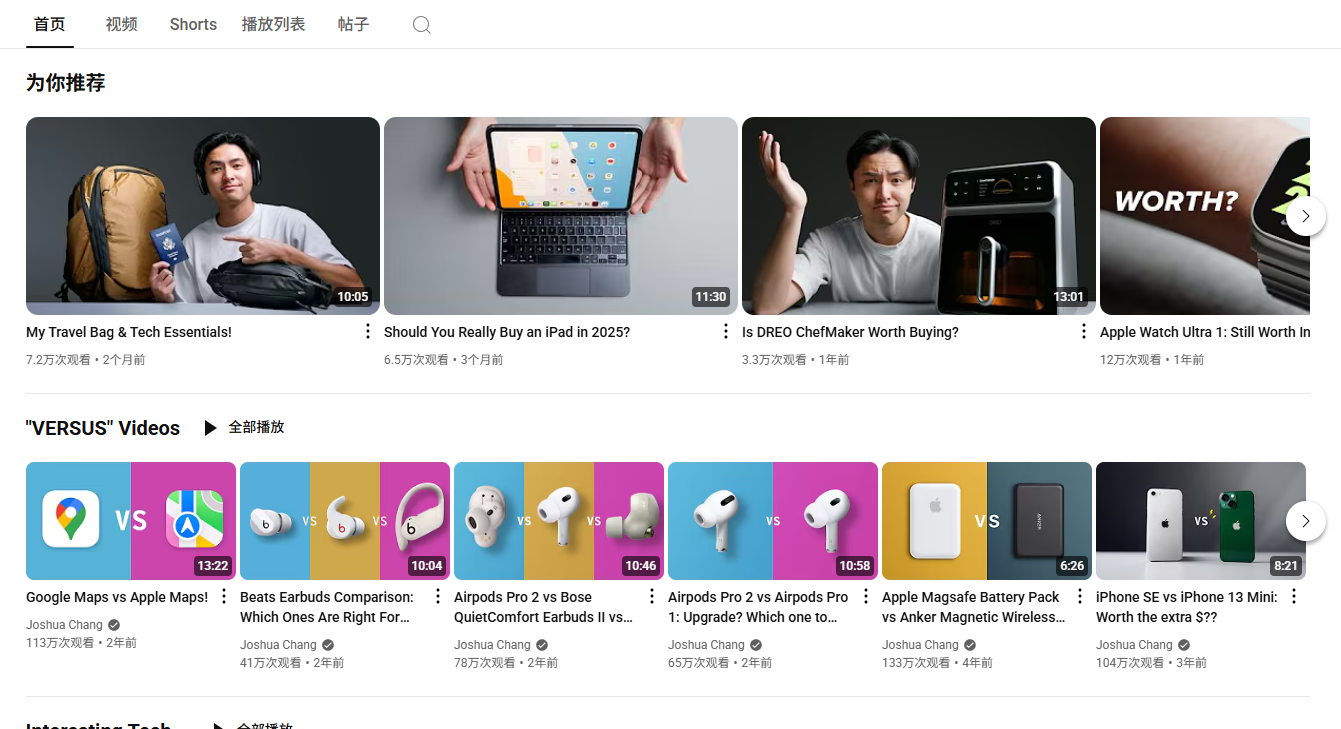Open options menu for Beats Earbuds Comparison
1341x729 pixels.
[437, 597]
